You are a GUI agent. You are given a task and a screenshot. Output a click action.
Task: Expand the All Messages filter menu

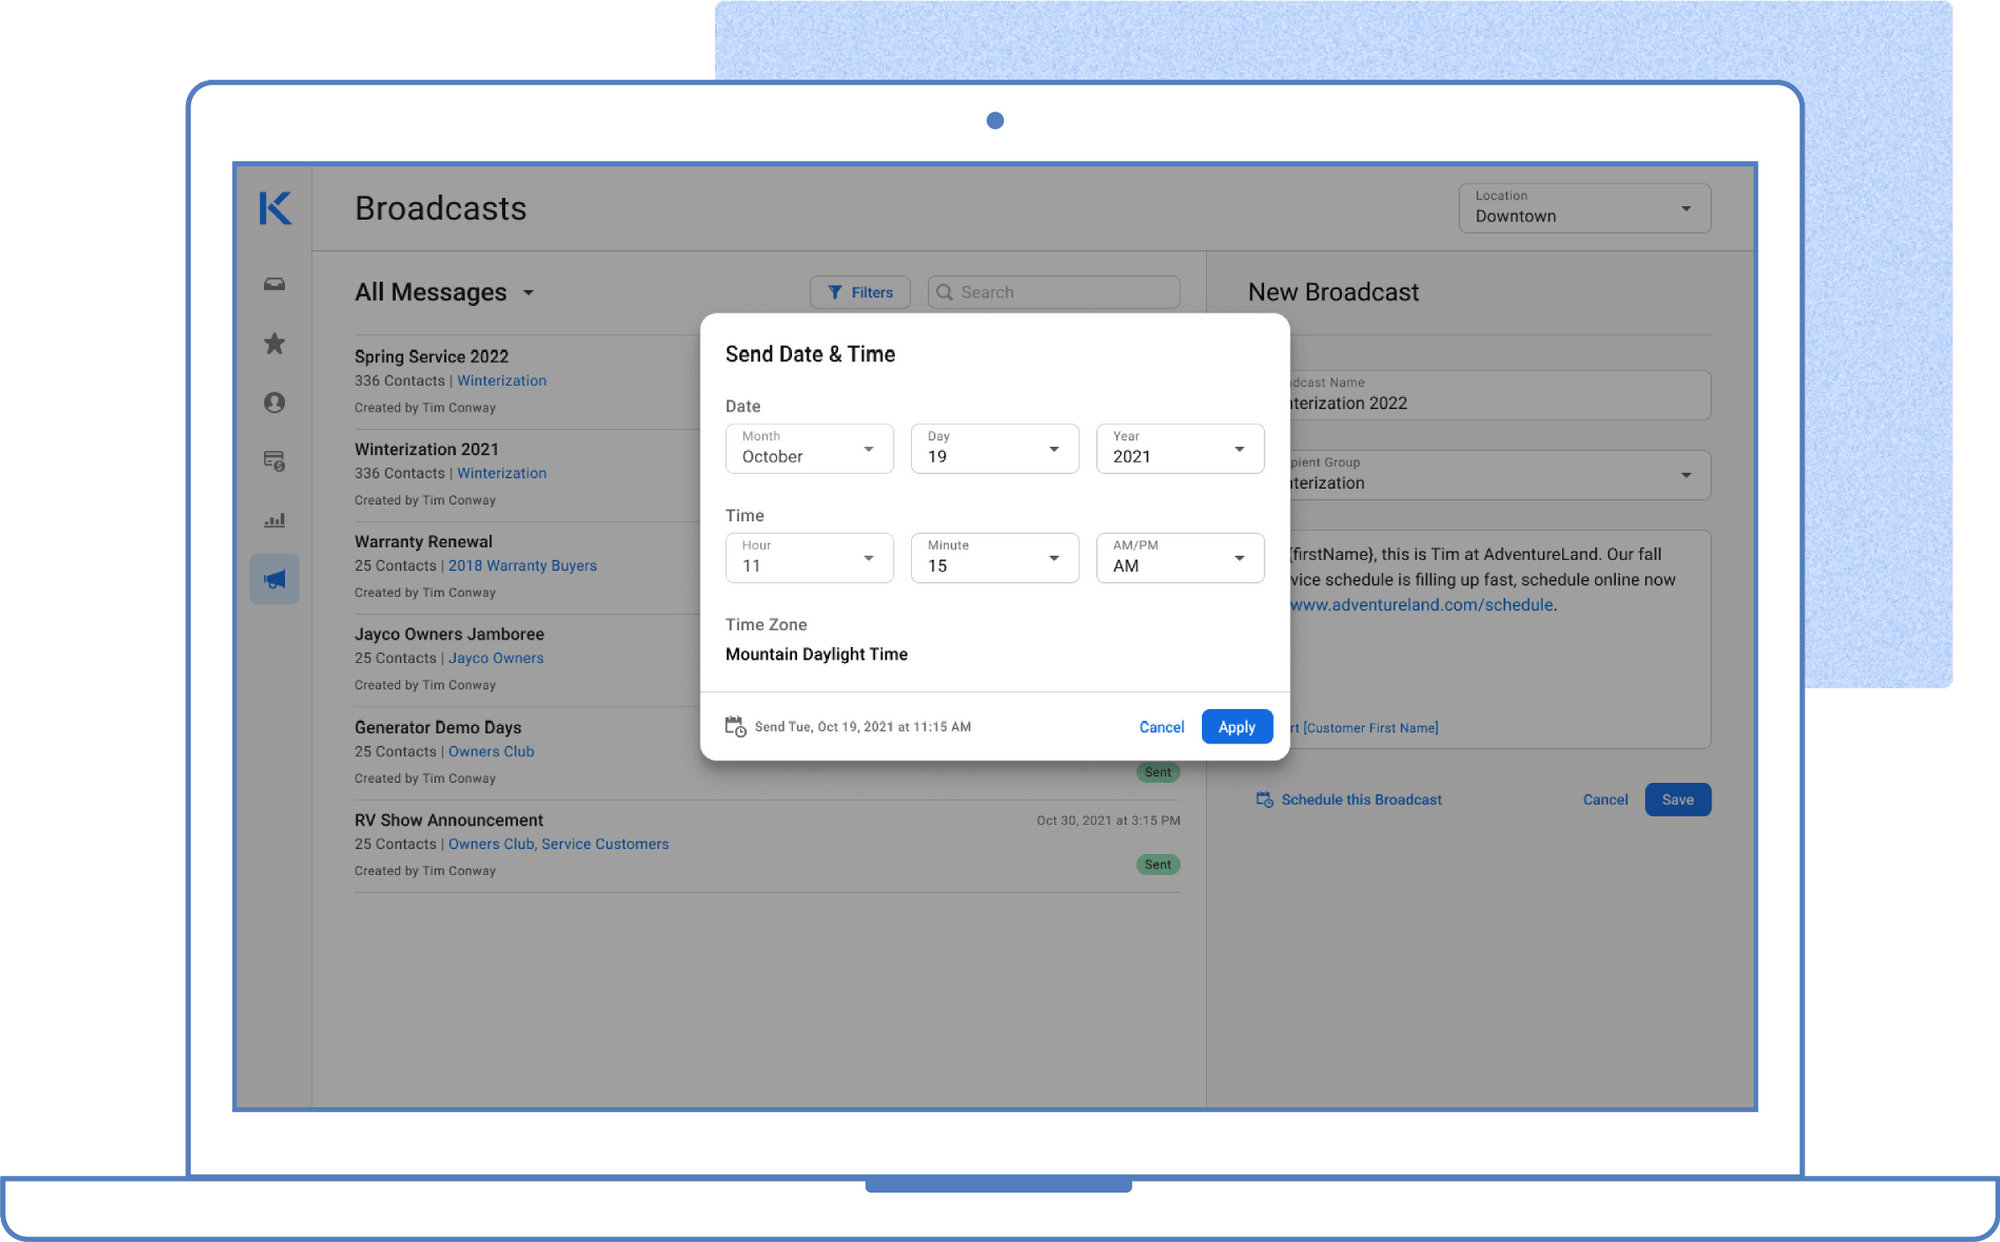[529, 292]
